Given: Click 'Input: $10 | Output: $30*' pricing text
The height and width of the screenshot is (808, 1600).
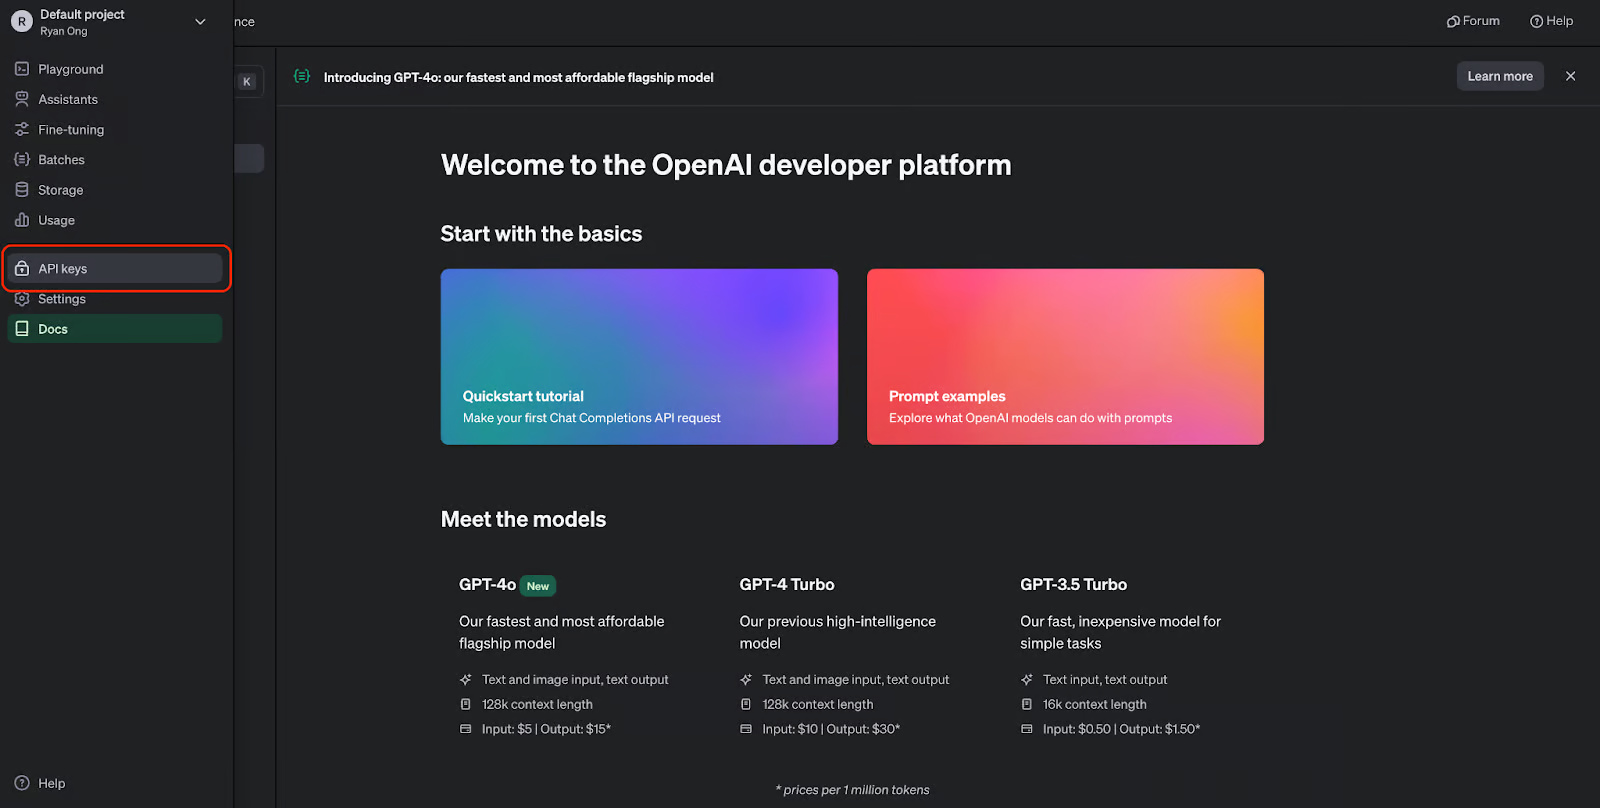Looking at the screenshot, I should [x=831, y=729].
